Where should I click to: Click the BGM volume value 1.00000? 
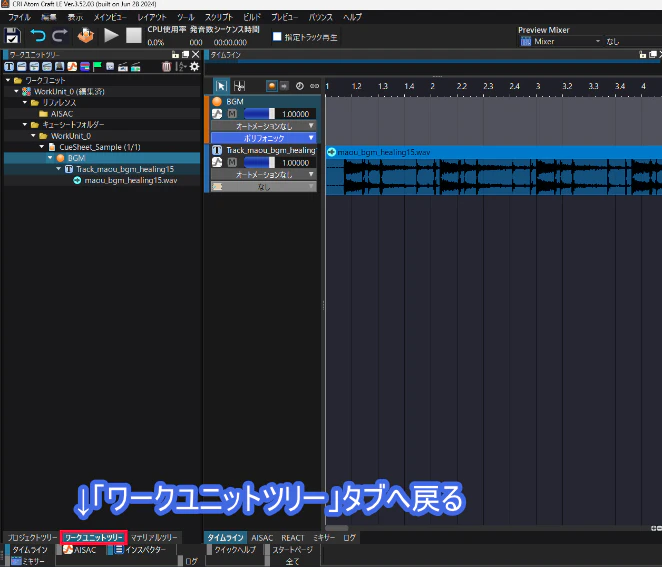pyautogui.click(x=296, y=114)
